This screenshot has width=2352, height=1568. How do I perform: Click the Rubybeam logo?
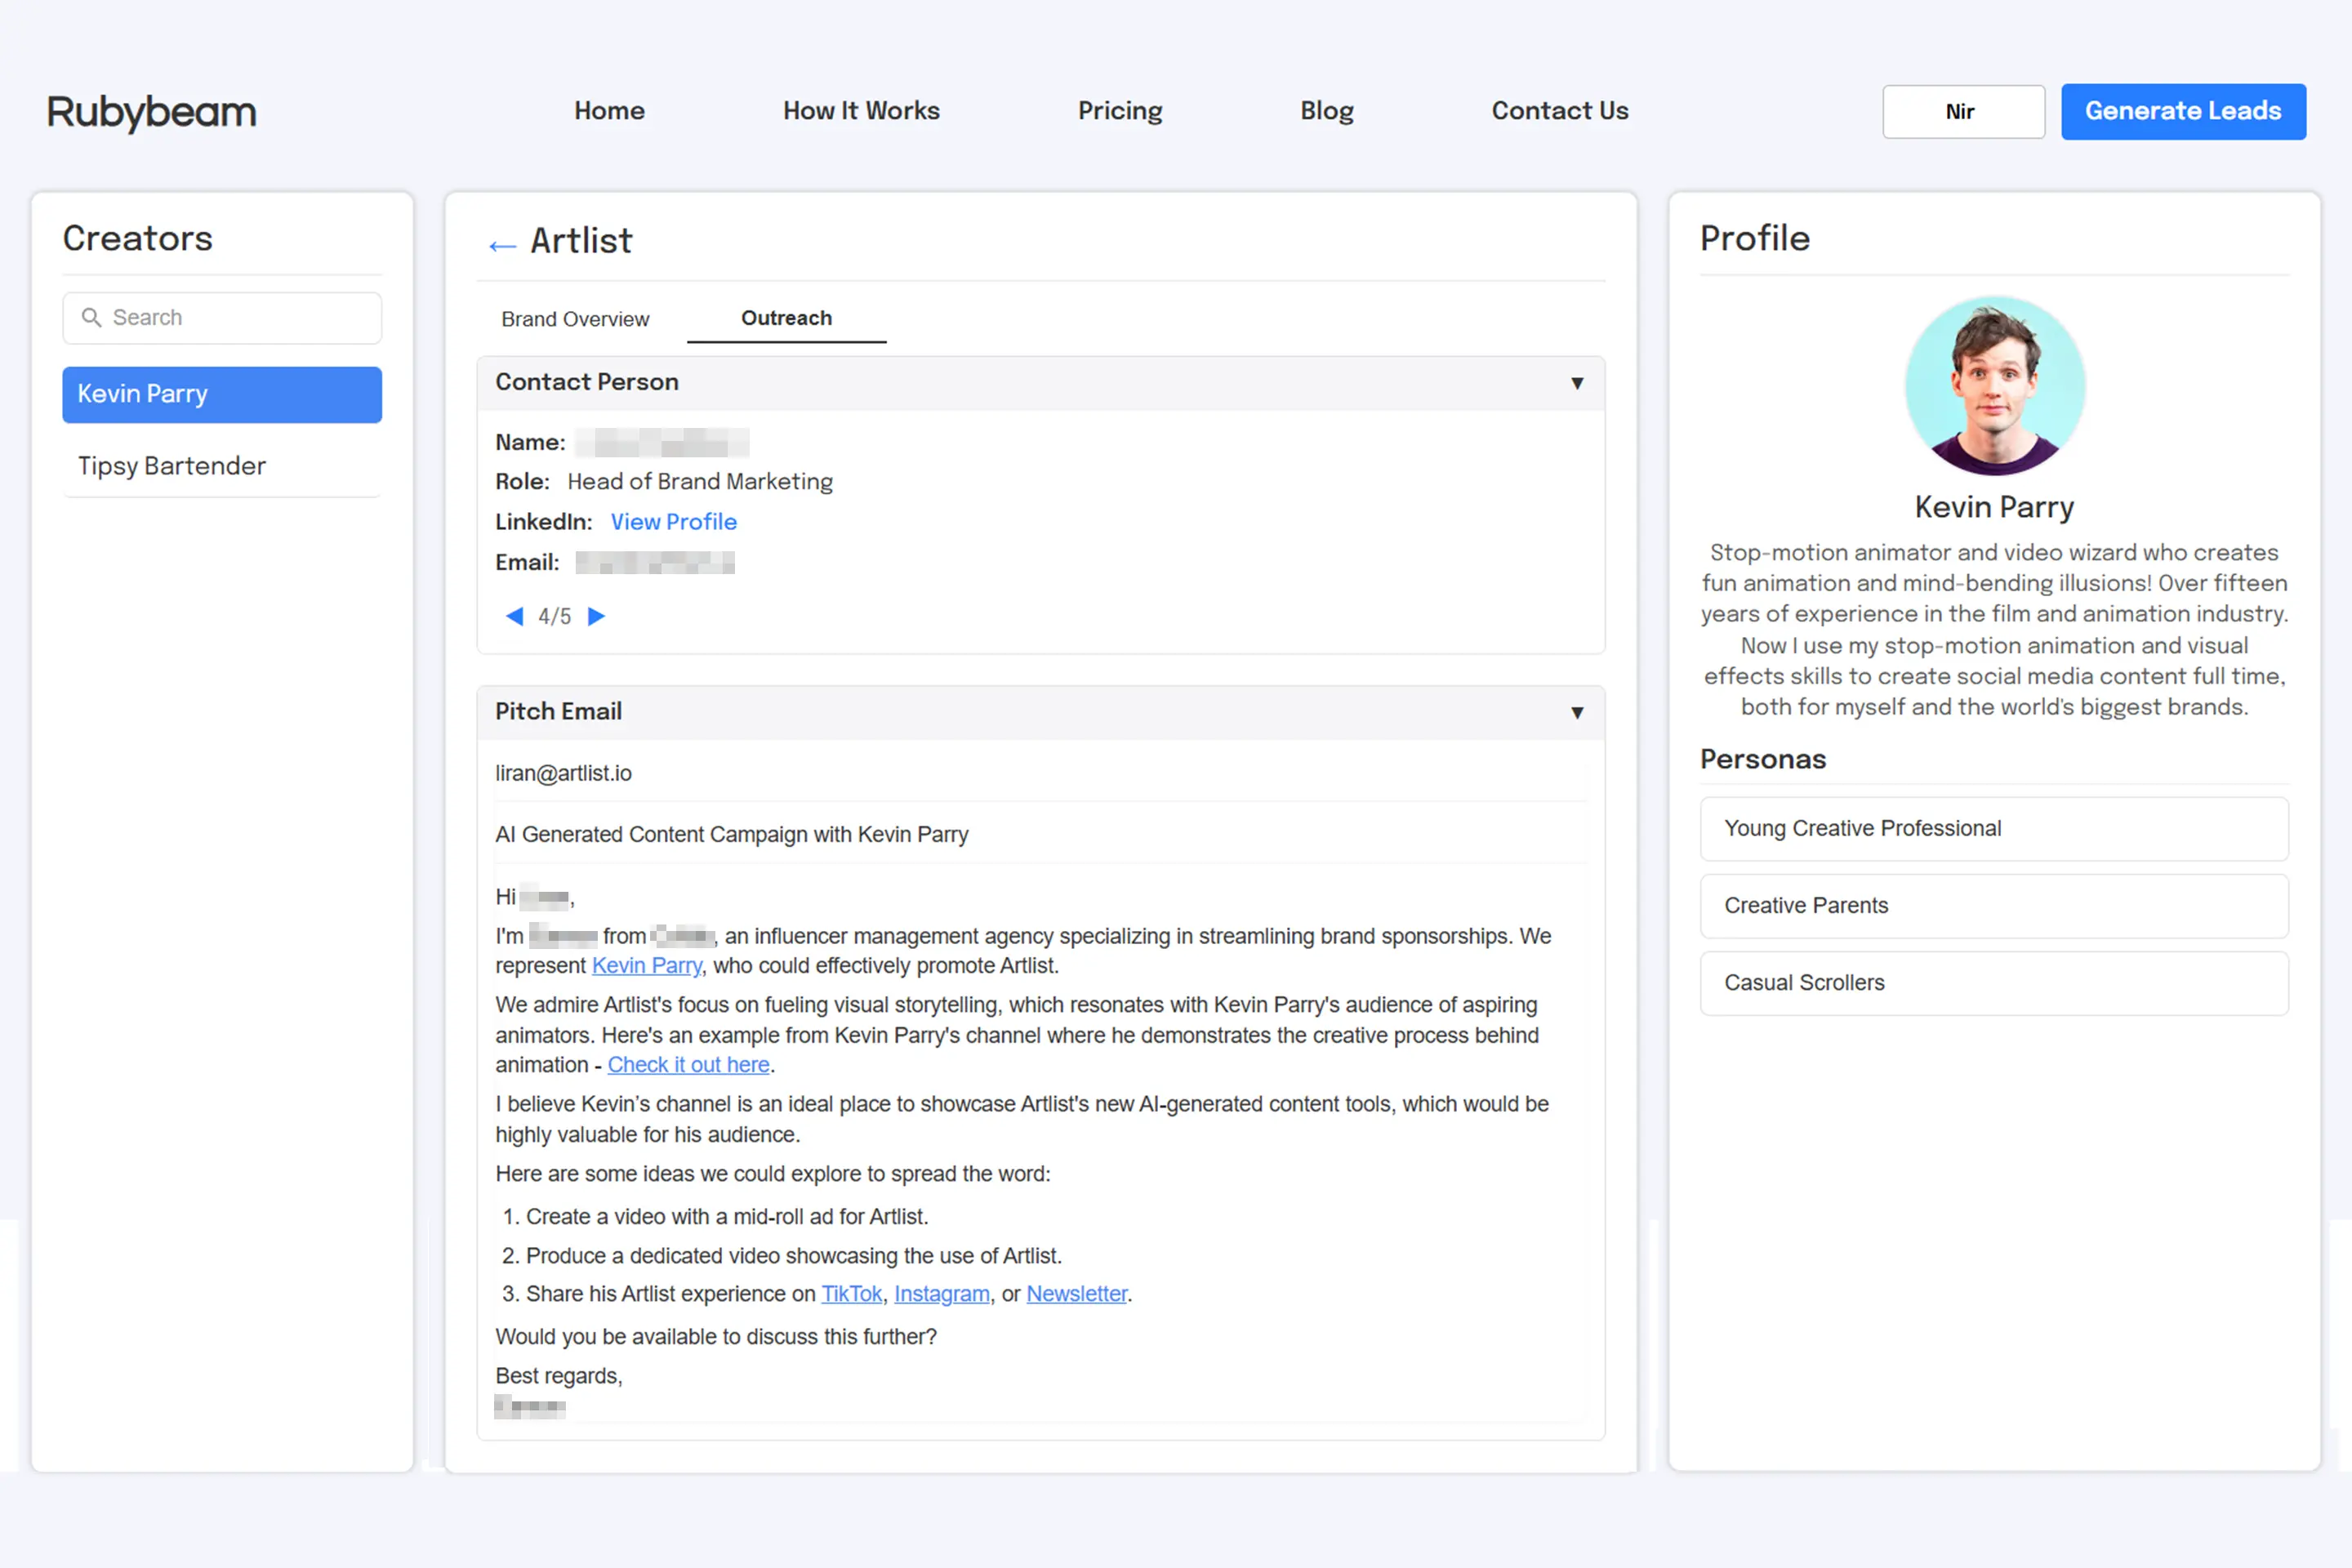point(152,112)
